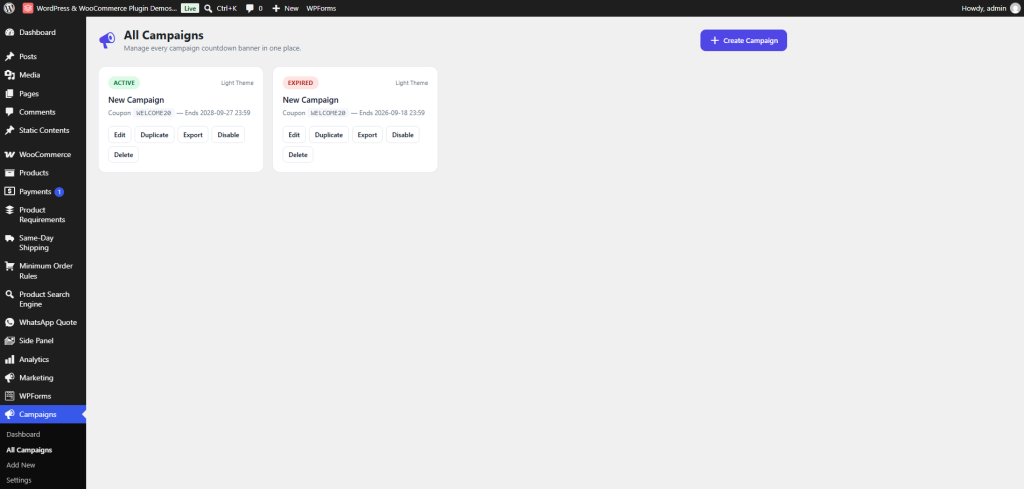Screen dimensions: 1024x489
Task: Click the Pages icon in sidebar
Action: (x=9, y=93)
